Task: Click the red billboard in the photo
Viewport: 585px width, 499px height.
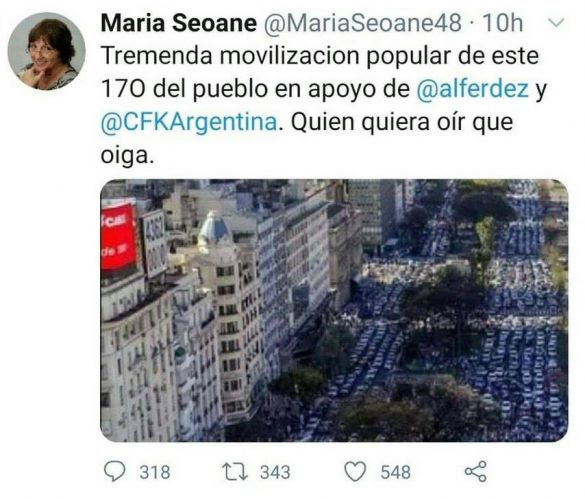Action: click(x=118, y=237)
